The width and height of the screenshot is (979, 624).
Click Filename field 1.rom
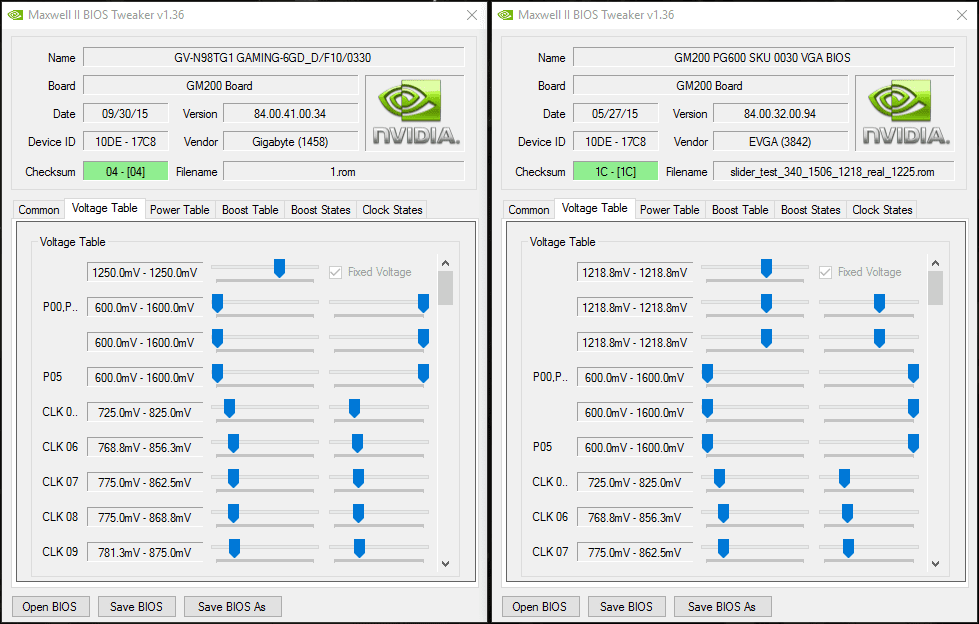click(x=343, y=171)
